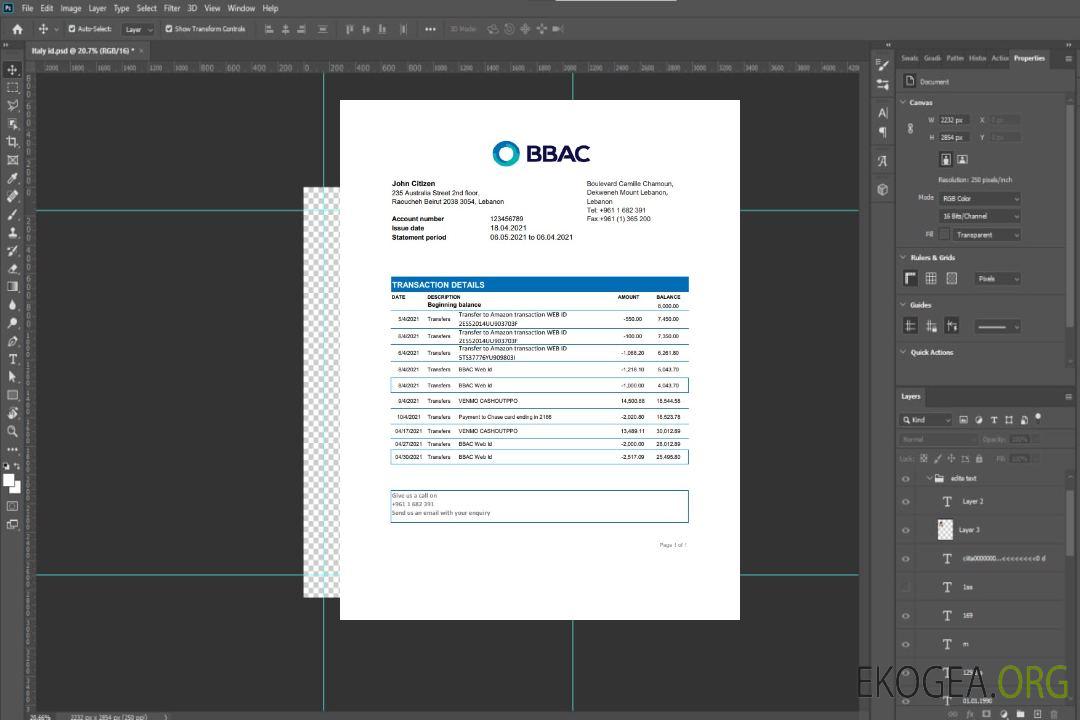Open the Auto-Select Layer dropdown

click(x=138, y=30)
